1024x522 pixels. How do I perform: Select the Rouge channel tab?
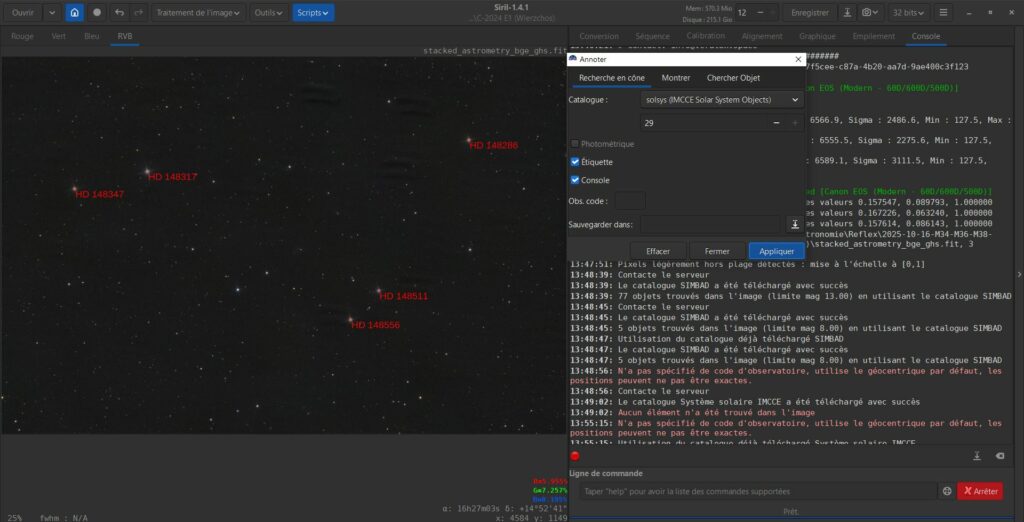click(22, 36)
